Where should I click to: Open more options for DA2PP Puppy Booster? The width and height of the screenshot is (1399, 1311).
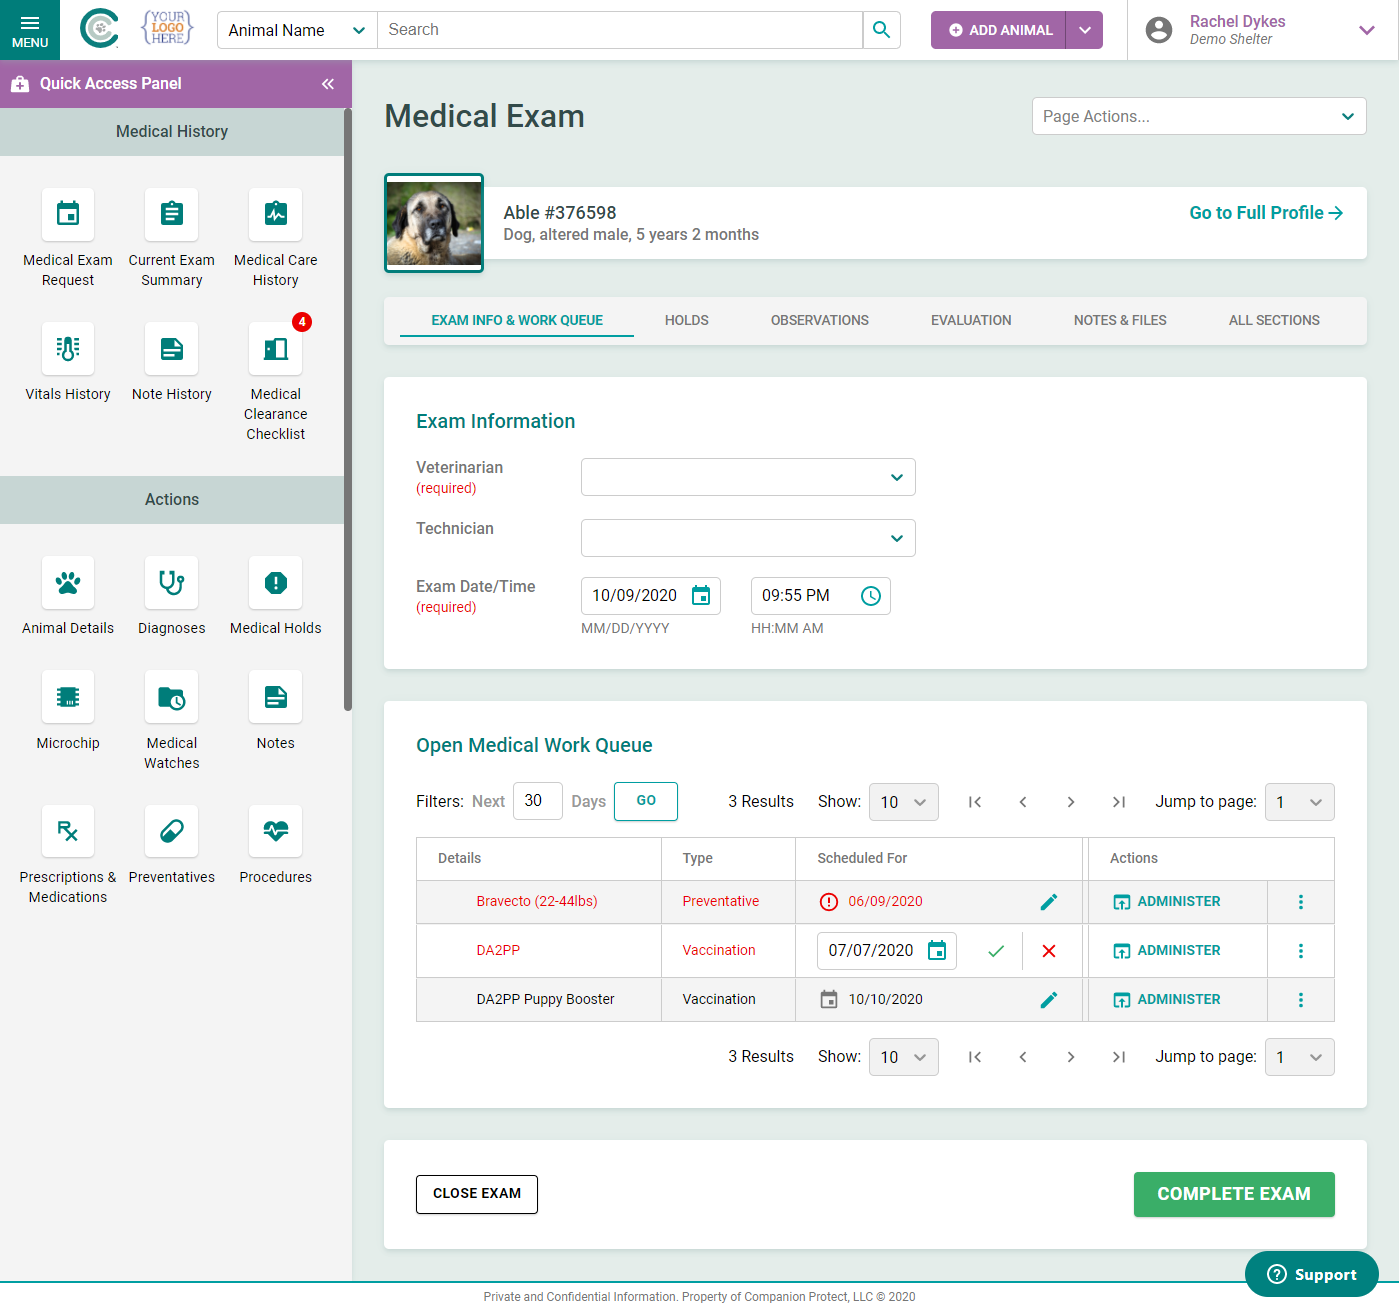[1300, 1000]
